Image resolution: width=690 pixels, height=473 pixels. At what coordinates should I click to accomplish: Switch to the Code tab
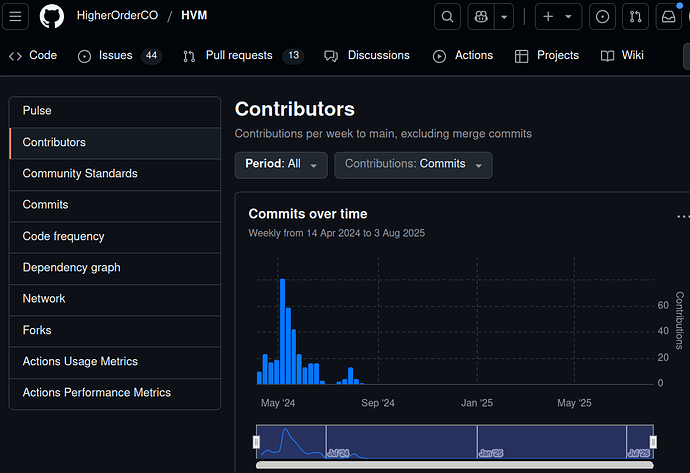(x=33, y=55)
